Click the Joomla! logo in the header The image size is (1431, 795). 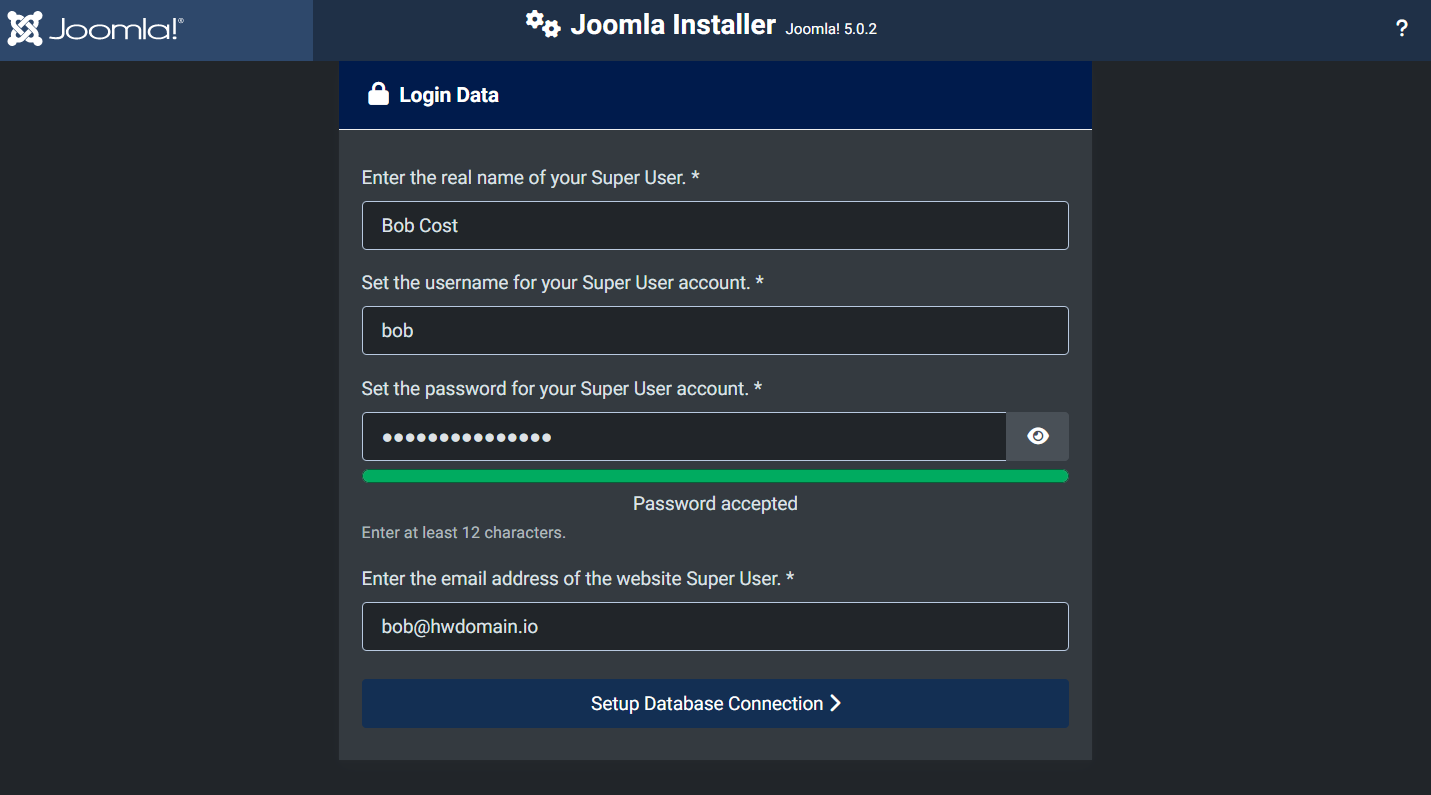click(x=95, y=29)
